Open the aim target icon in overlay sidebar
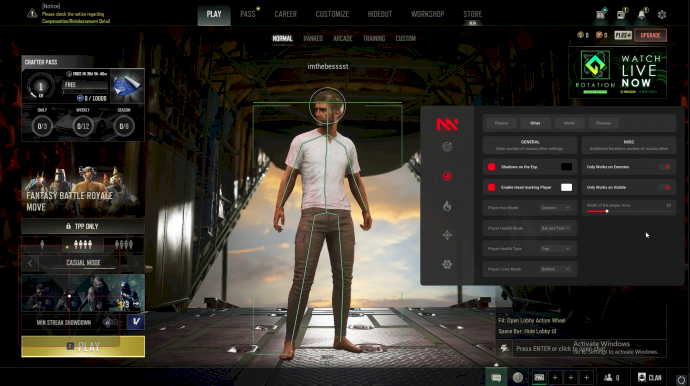Screen dimensions: 690x386 pos(447,147)
